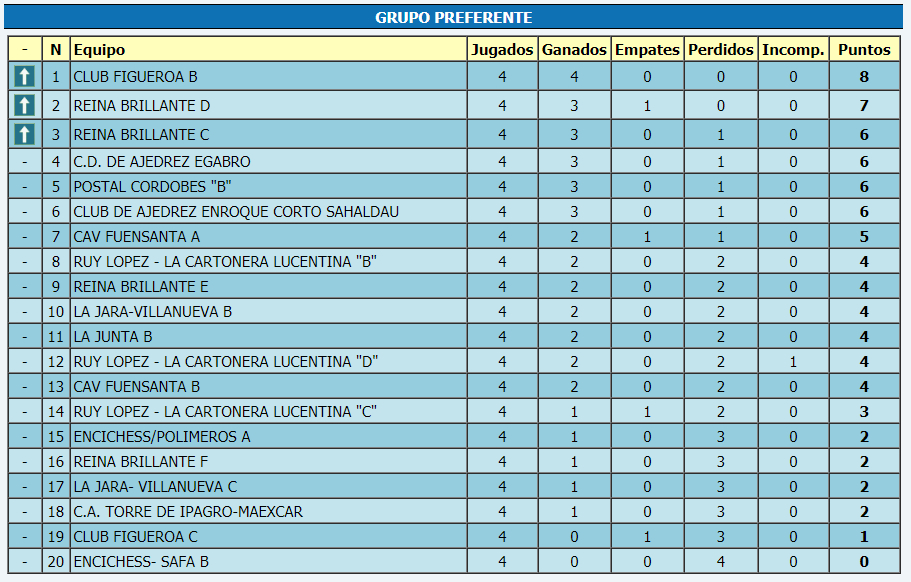Select team CAV FUENSANTA A
Image resolution: width=911 pixels, height=582 pixels.
137,236
